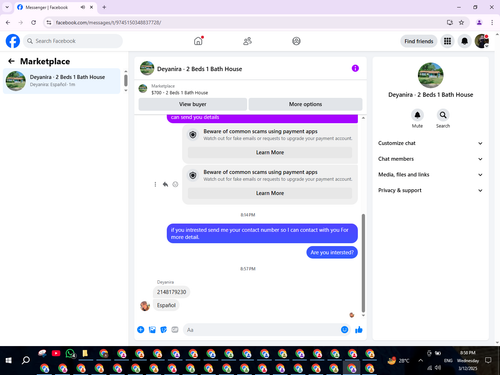Open the Notifications bell icon

pyautogui.click(x=464, y=41)
